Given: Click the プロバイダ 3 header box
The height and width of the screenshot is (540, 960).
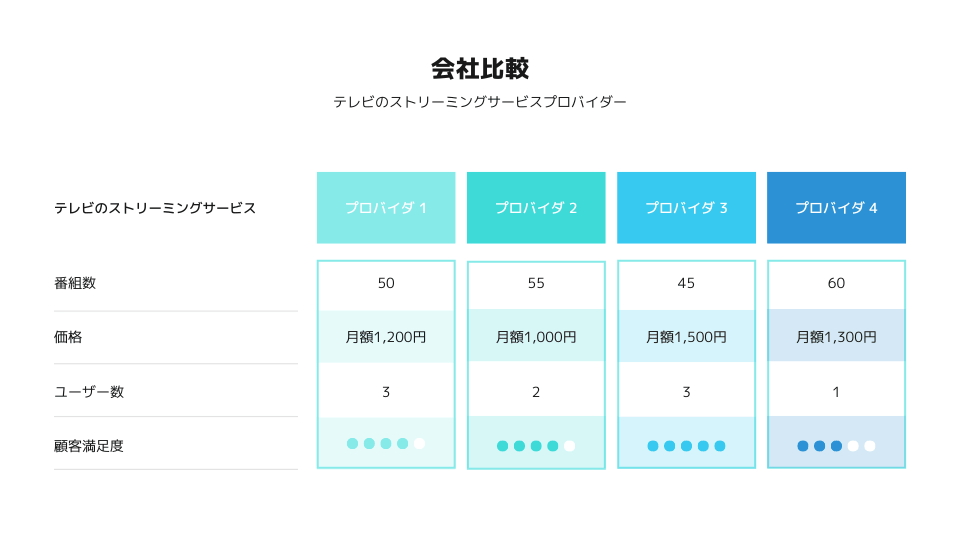Looking at the screenshot, I should point(686,208).
